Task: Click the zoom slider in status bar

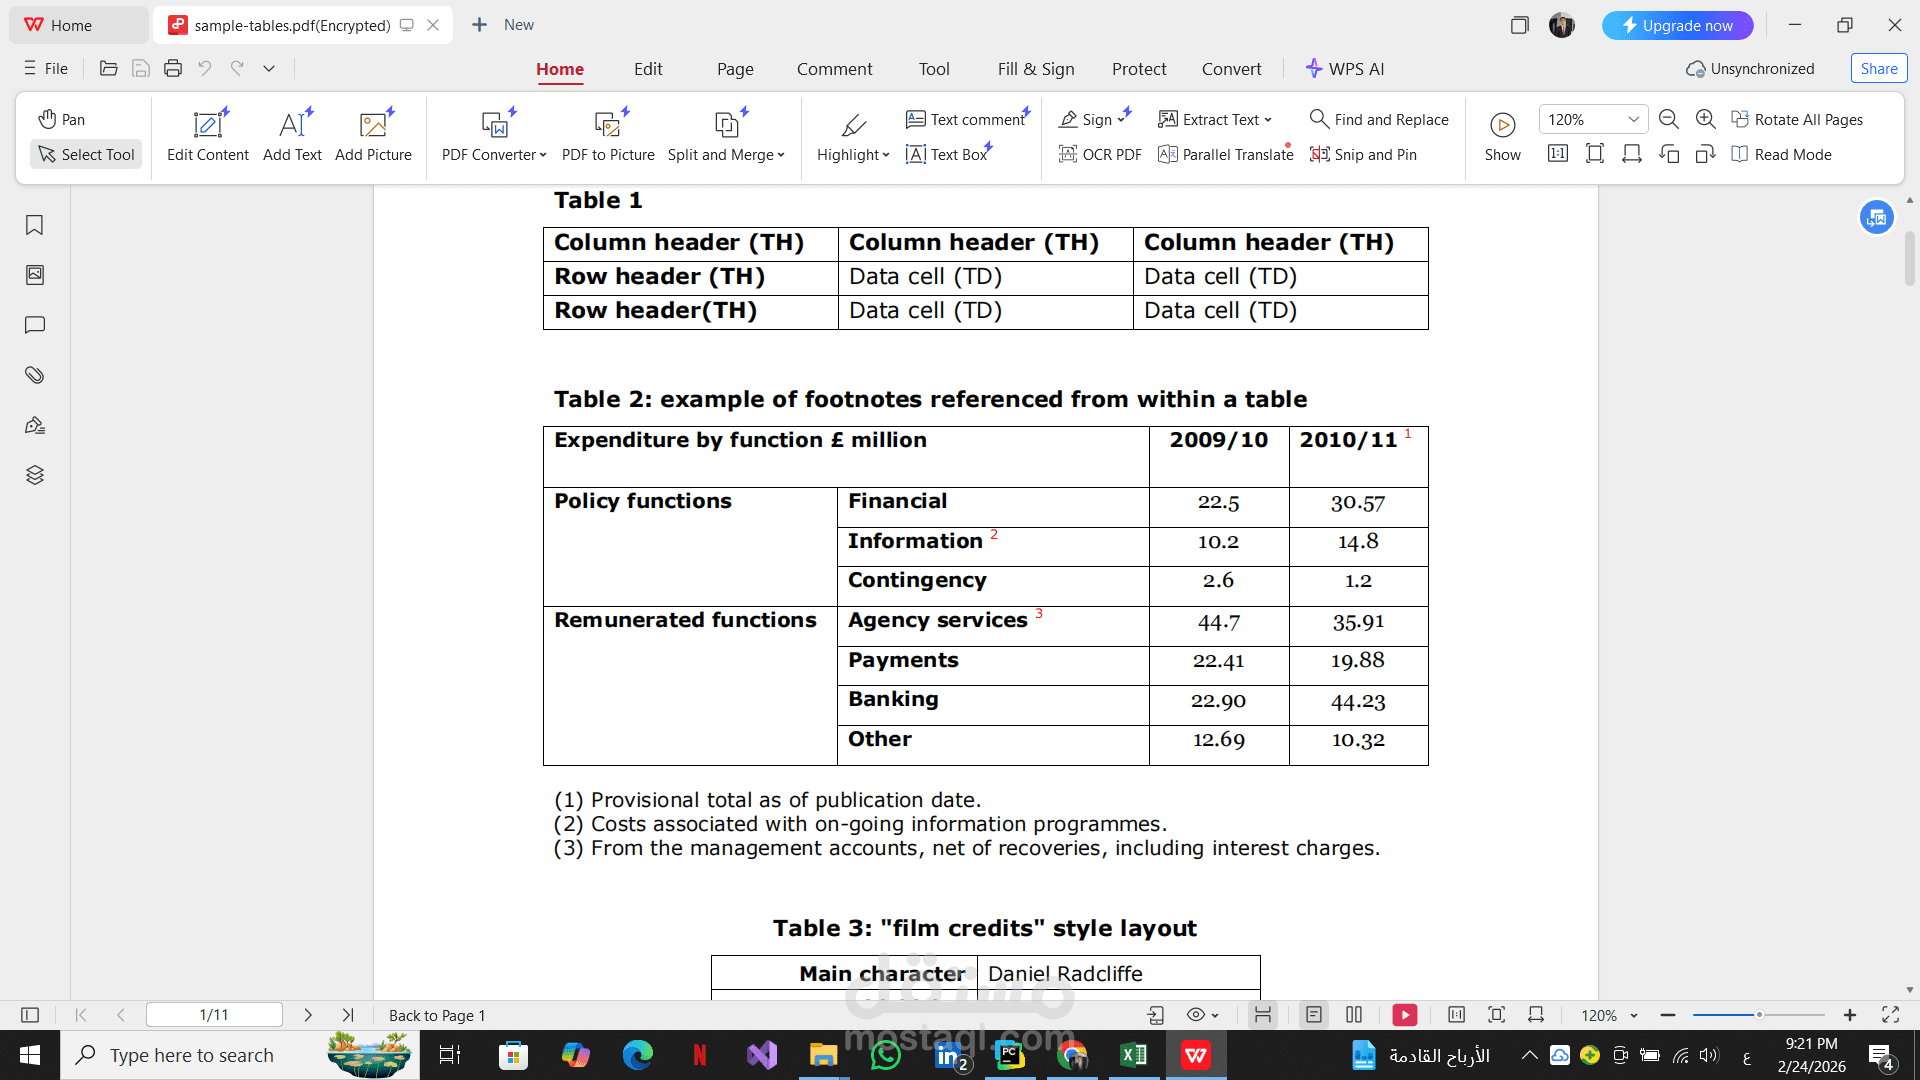Action: pos(1758,1015)
